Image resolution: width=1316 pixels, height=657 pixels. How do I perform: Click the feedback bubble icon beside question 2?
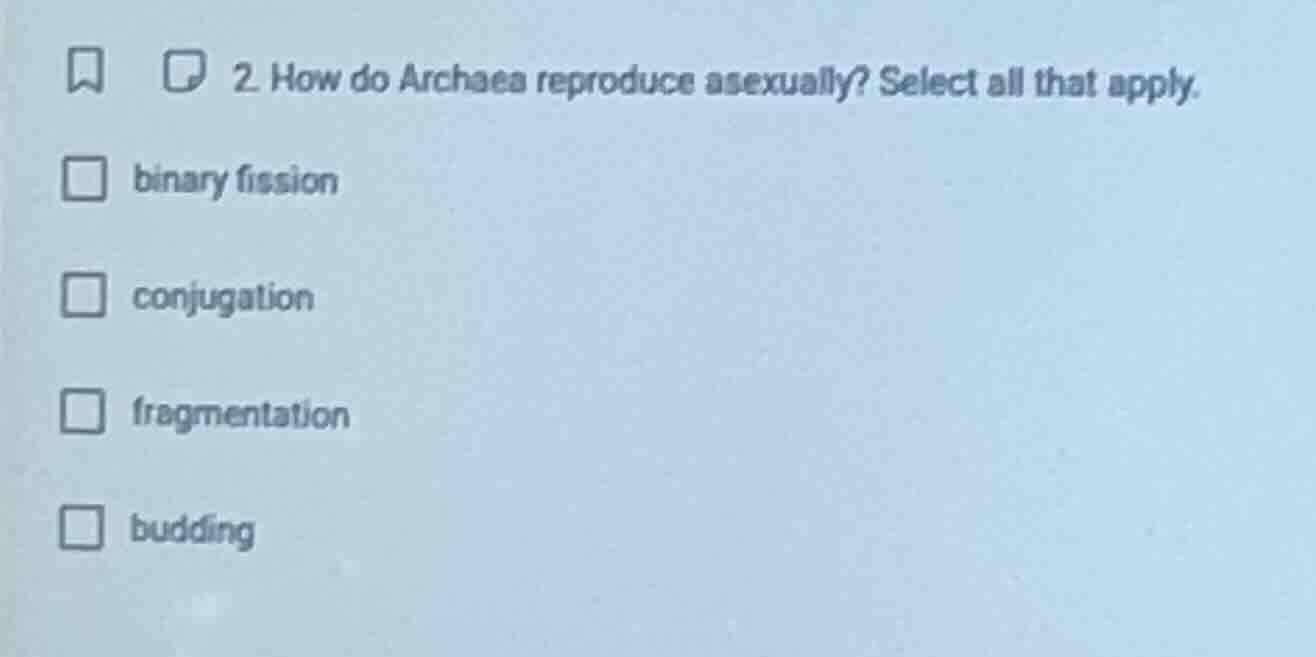pos(184,71)
